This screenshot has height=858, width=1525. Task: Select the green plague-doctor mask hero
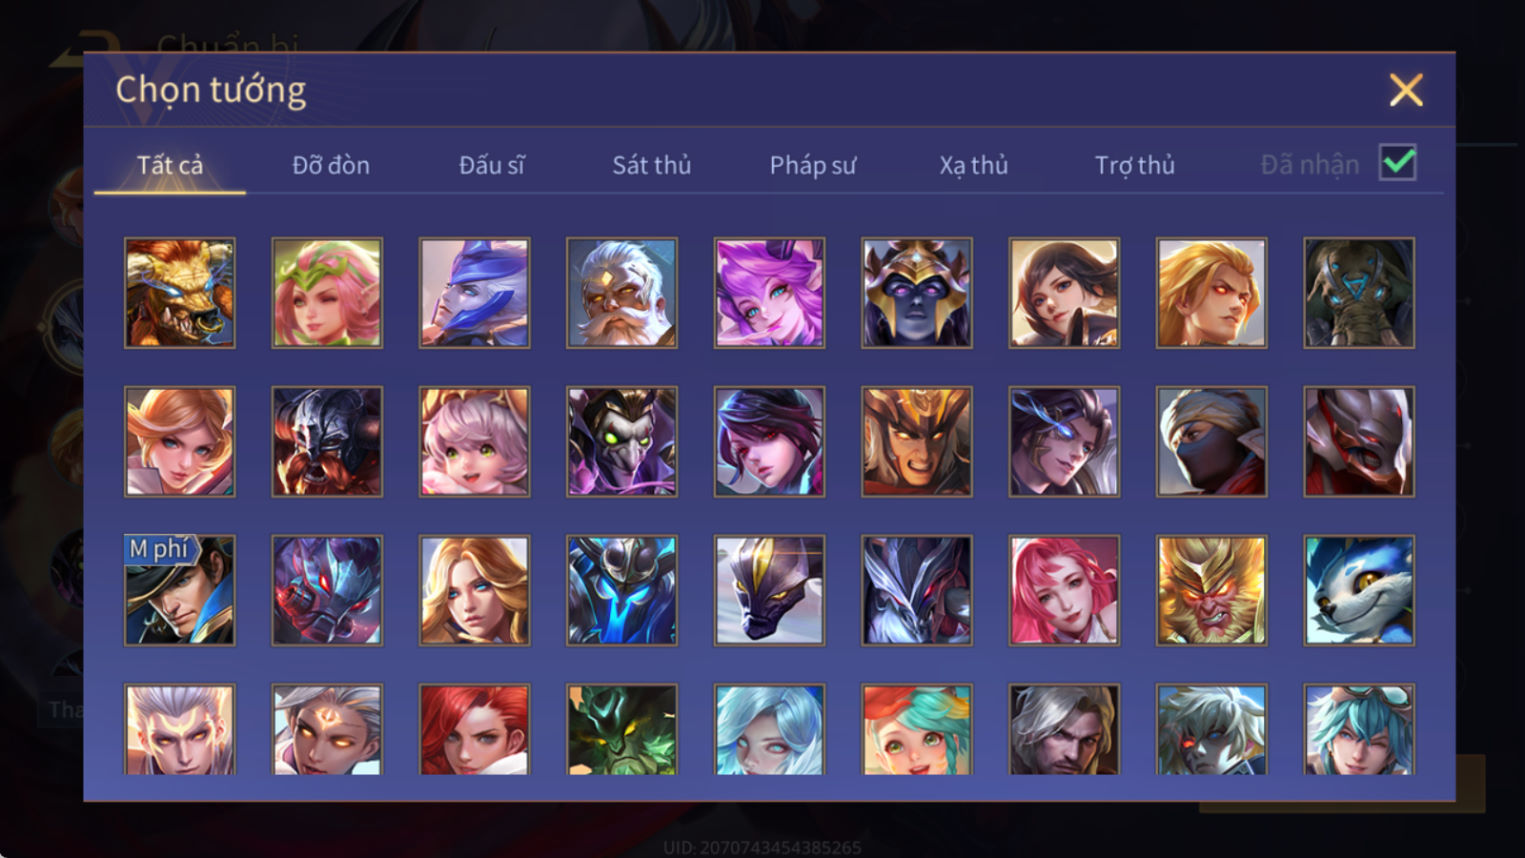point(622,442)
